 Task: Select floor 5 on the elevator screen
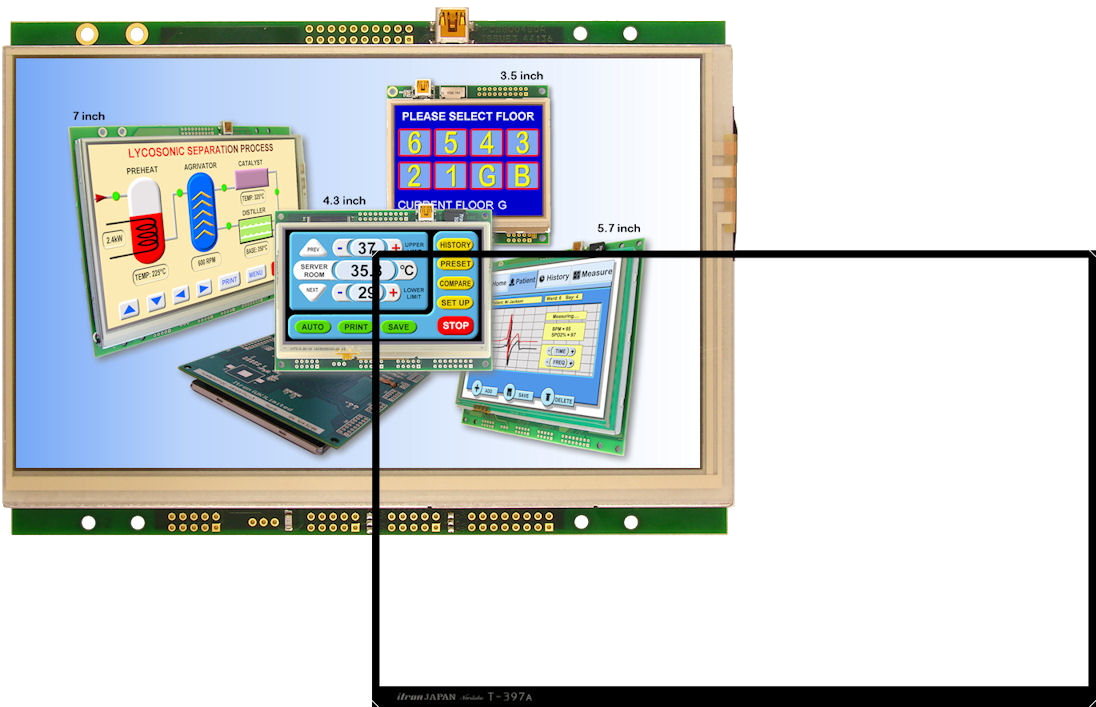click(x=451, y=143)
